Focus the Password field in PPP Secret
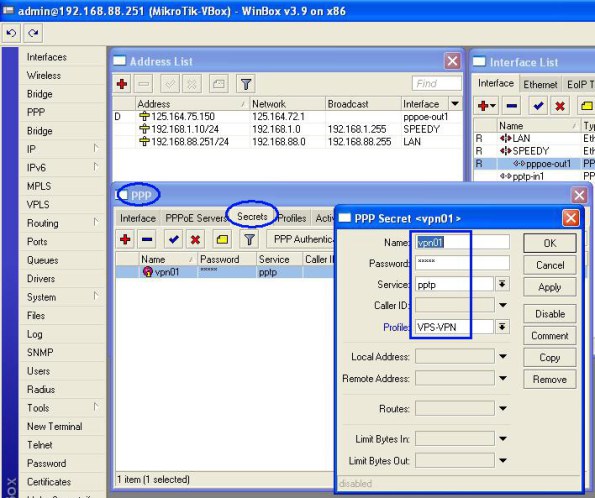 click(462, 263)
